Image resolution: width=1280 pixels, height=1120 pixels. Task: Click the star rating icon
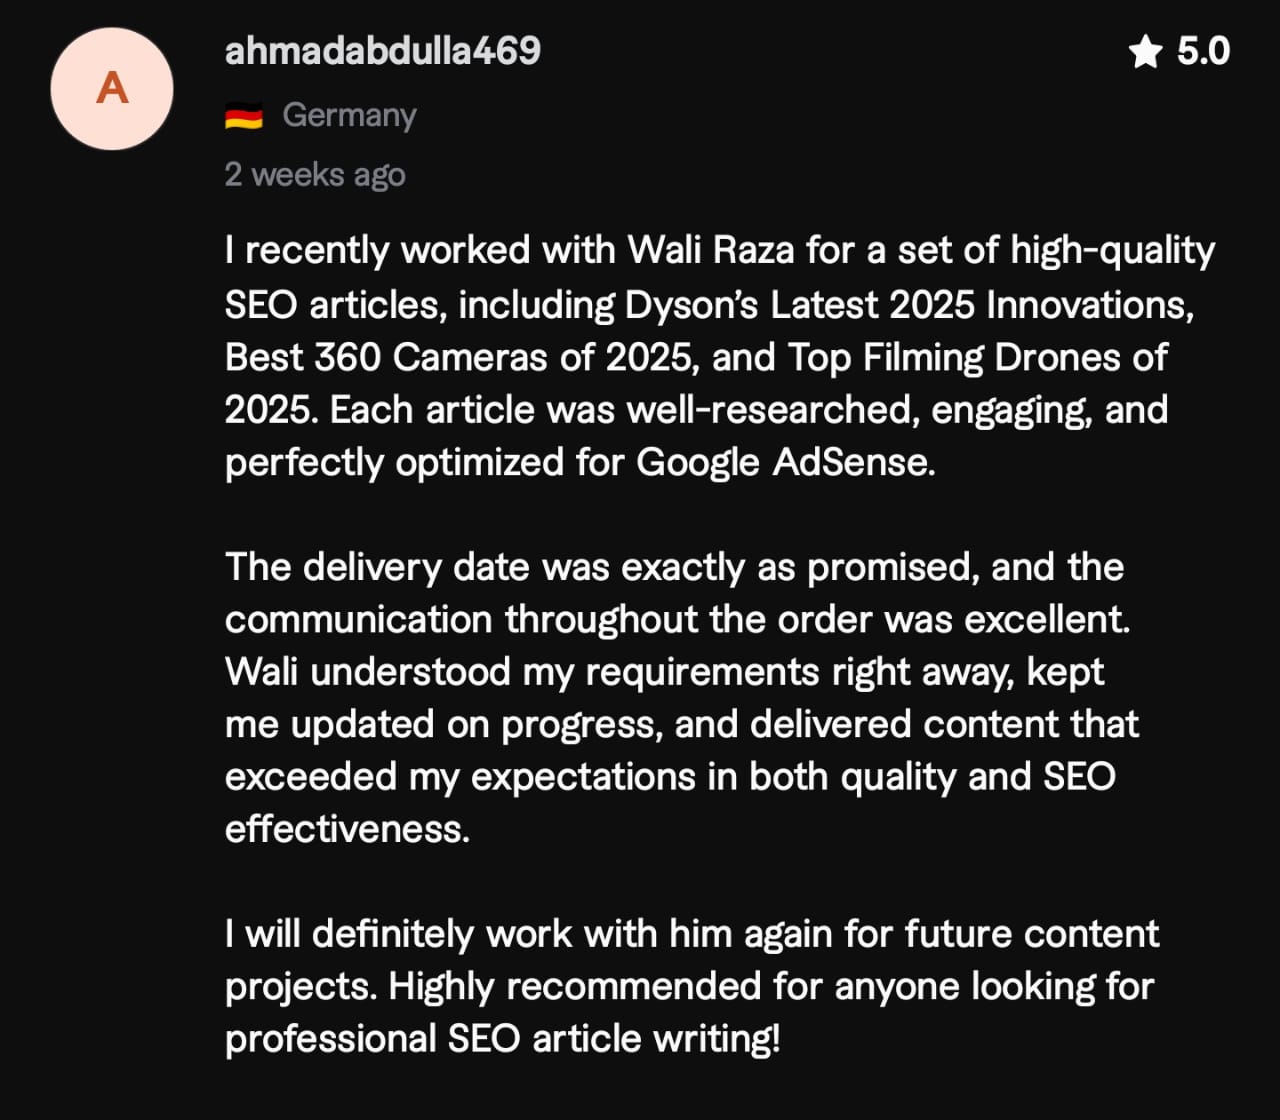pos(1145,51)
